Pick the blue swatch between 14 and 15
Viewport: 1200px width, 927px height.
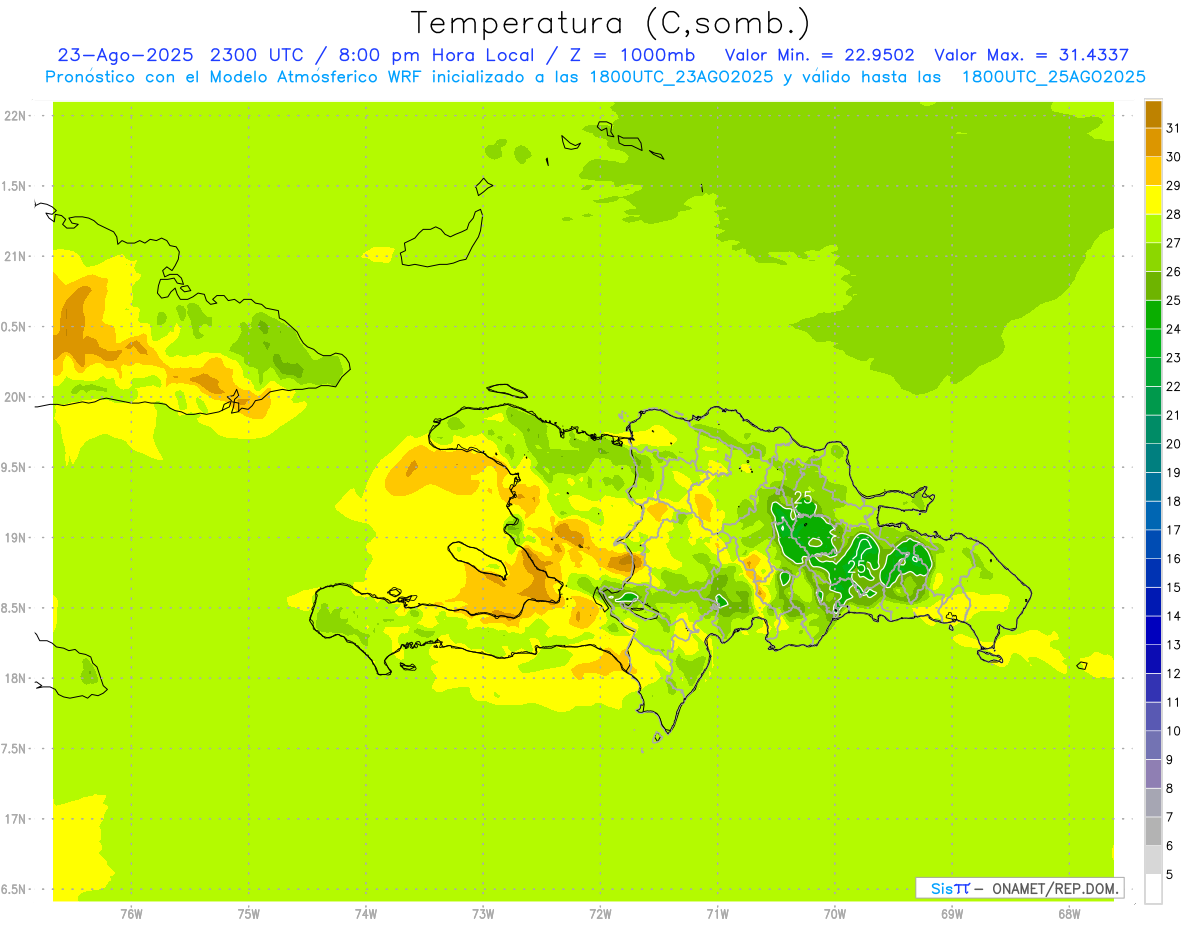coord(1153,601)
